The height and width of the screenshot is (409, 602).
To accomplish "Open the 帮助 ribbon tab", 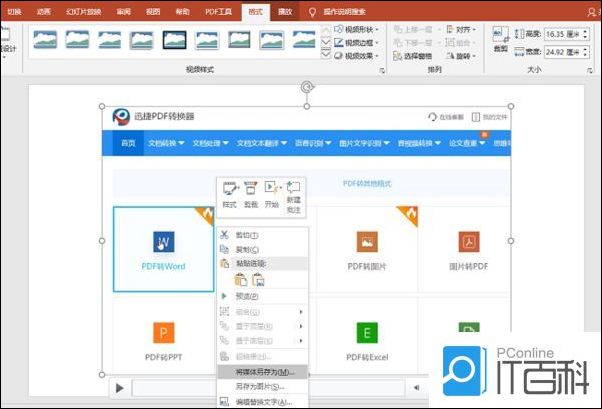I will pos(182,12).
